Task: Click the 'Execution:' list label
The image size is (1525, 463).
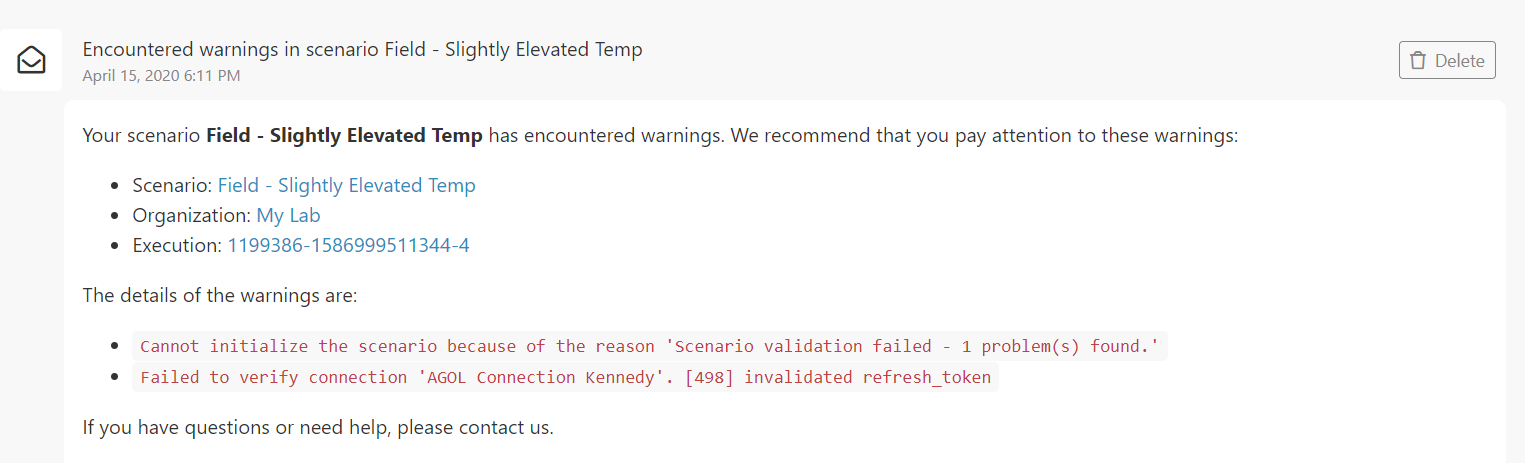Action: click(177, 245)
